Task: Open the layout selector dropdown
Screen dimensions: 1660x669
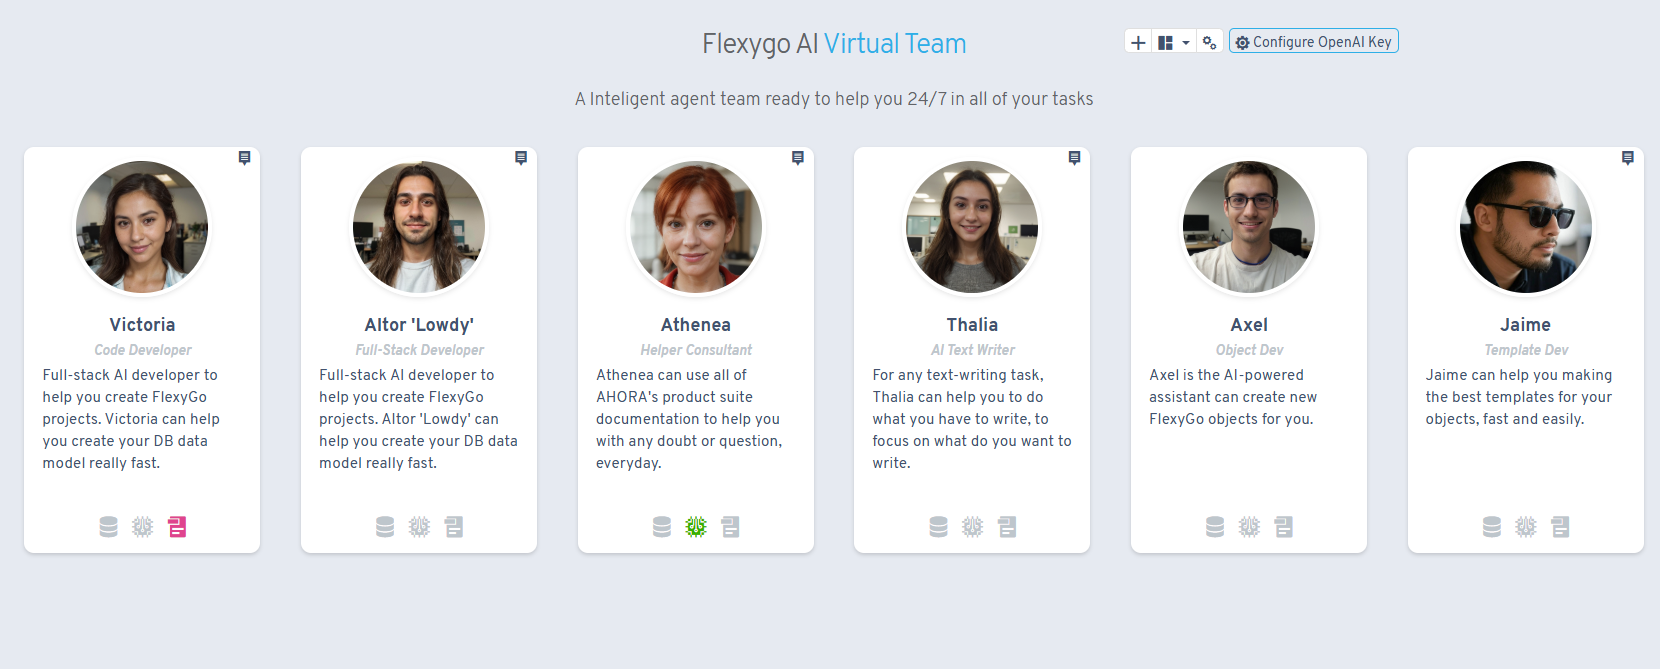Action: point(1174,42)
